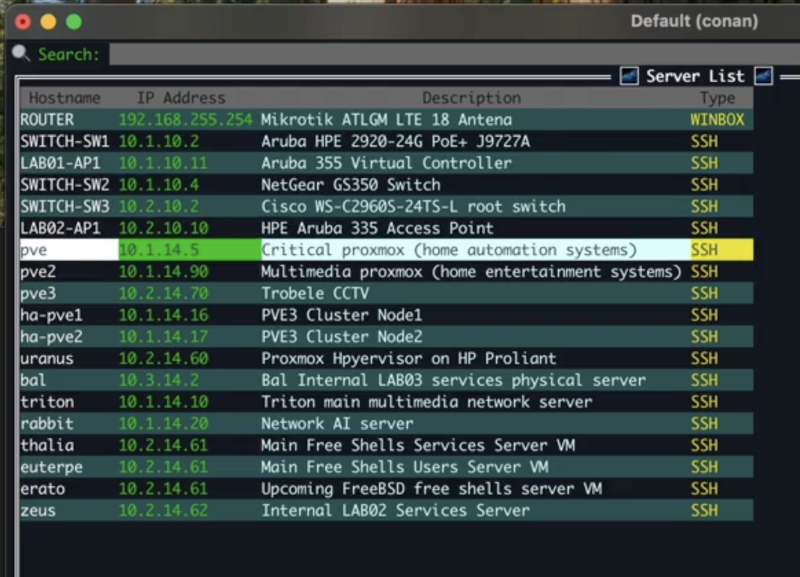Click IP address 192.168.255.254
Viewport: 800px width, 577px height.
[x=186, y=120]
